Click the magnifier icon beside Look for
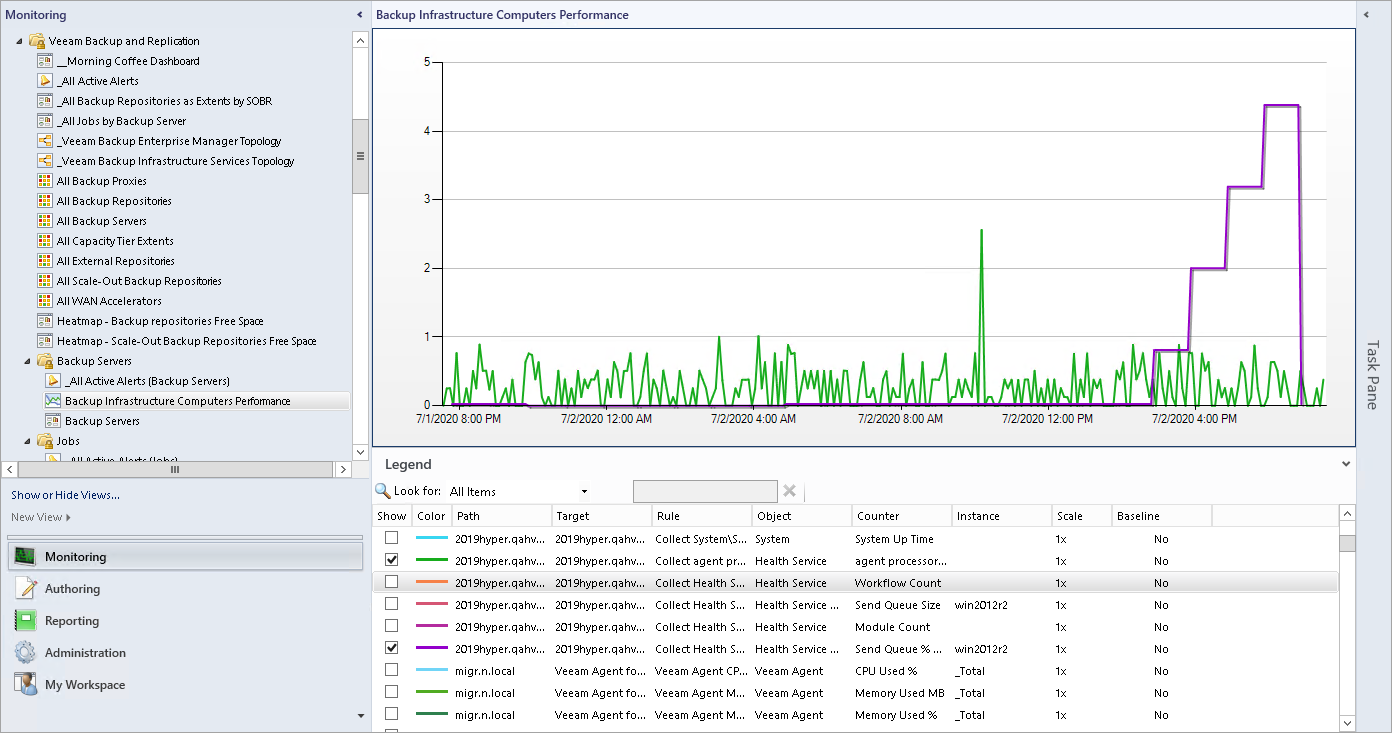 (383, 491)
